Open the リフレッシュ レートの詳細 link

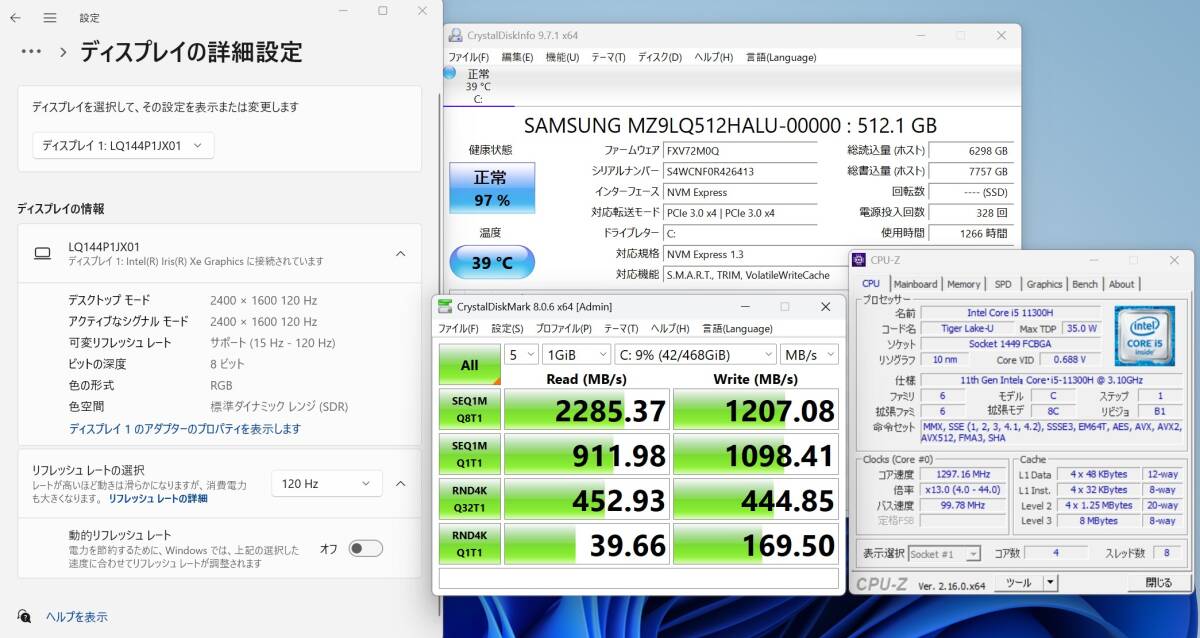(x=158, y=498)
